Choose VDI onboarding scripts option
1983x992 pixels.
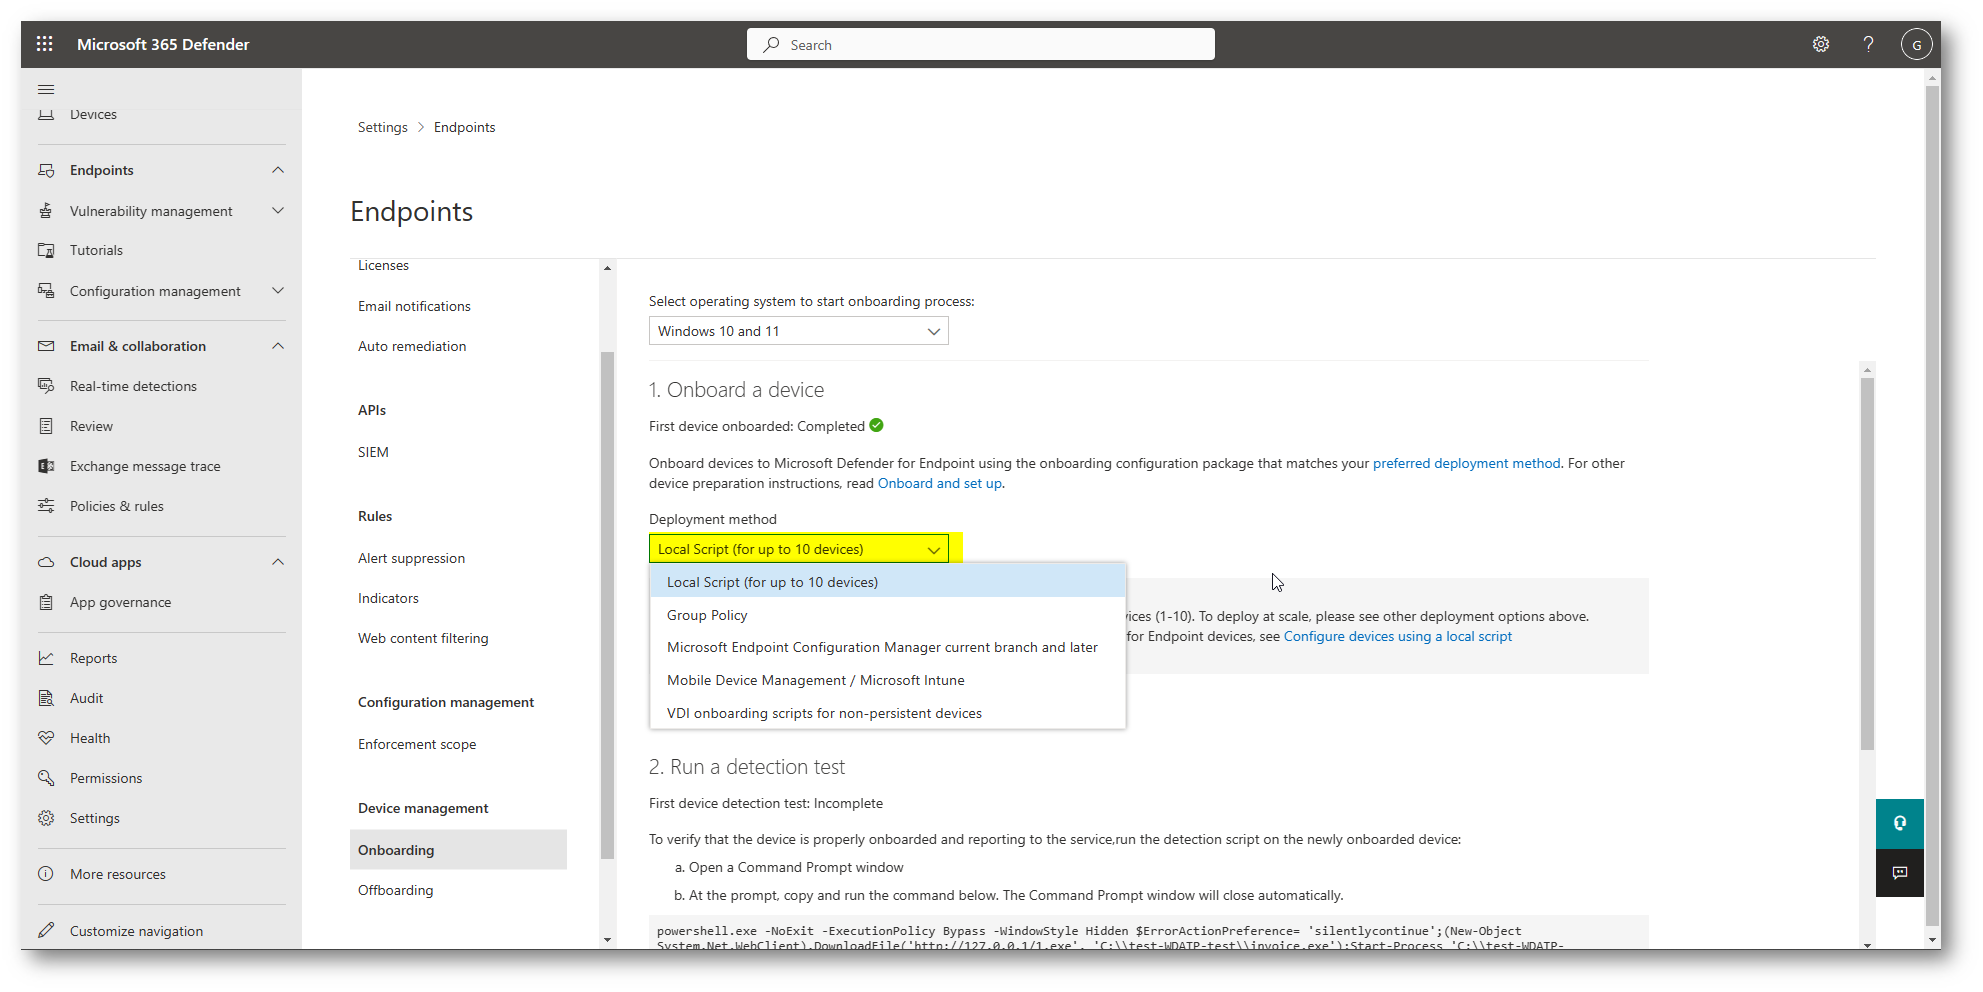pyautogui.click(x=887, y=713)
